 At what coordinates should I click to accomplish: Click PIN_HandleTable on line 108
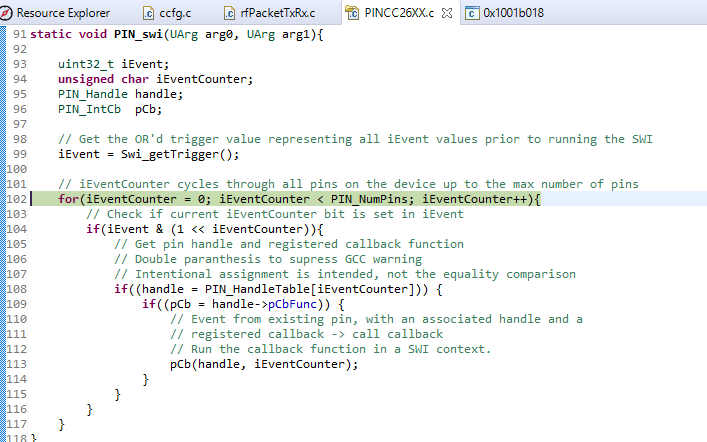257,289
